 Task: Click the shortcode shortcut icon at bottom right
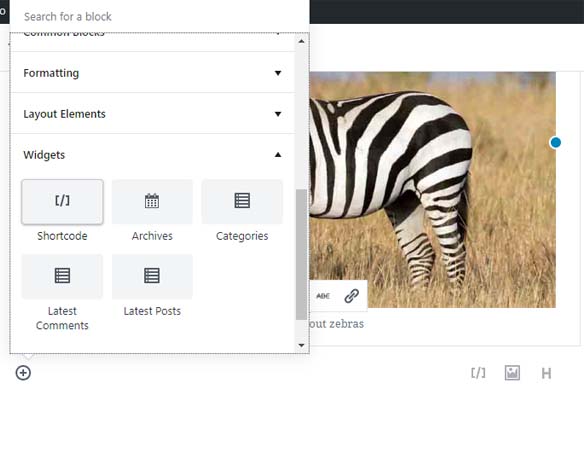(x=478, y=373)
